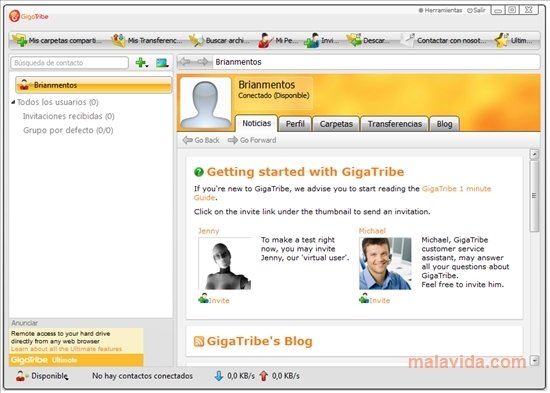Click the back arrow in address bar

coord(185,62)
